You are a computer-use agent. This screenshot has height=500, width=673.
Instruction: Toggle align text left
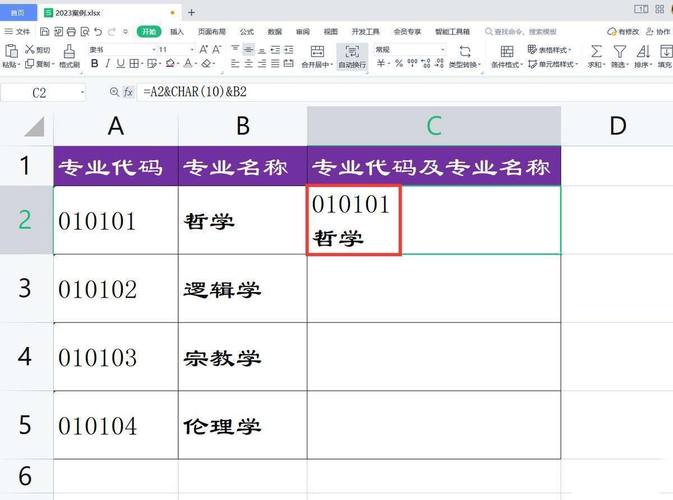pyautogui.click(x=235, y=64)
